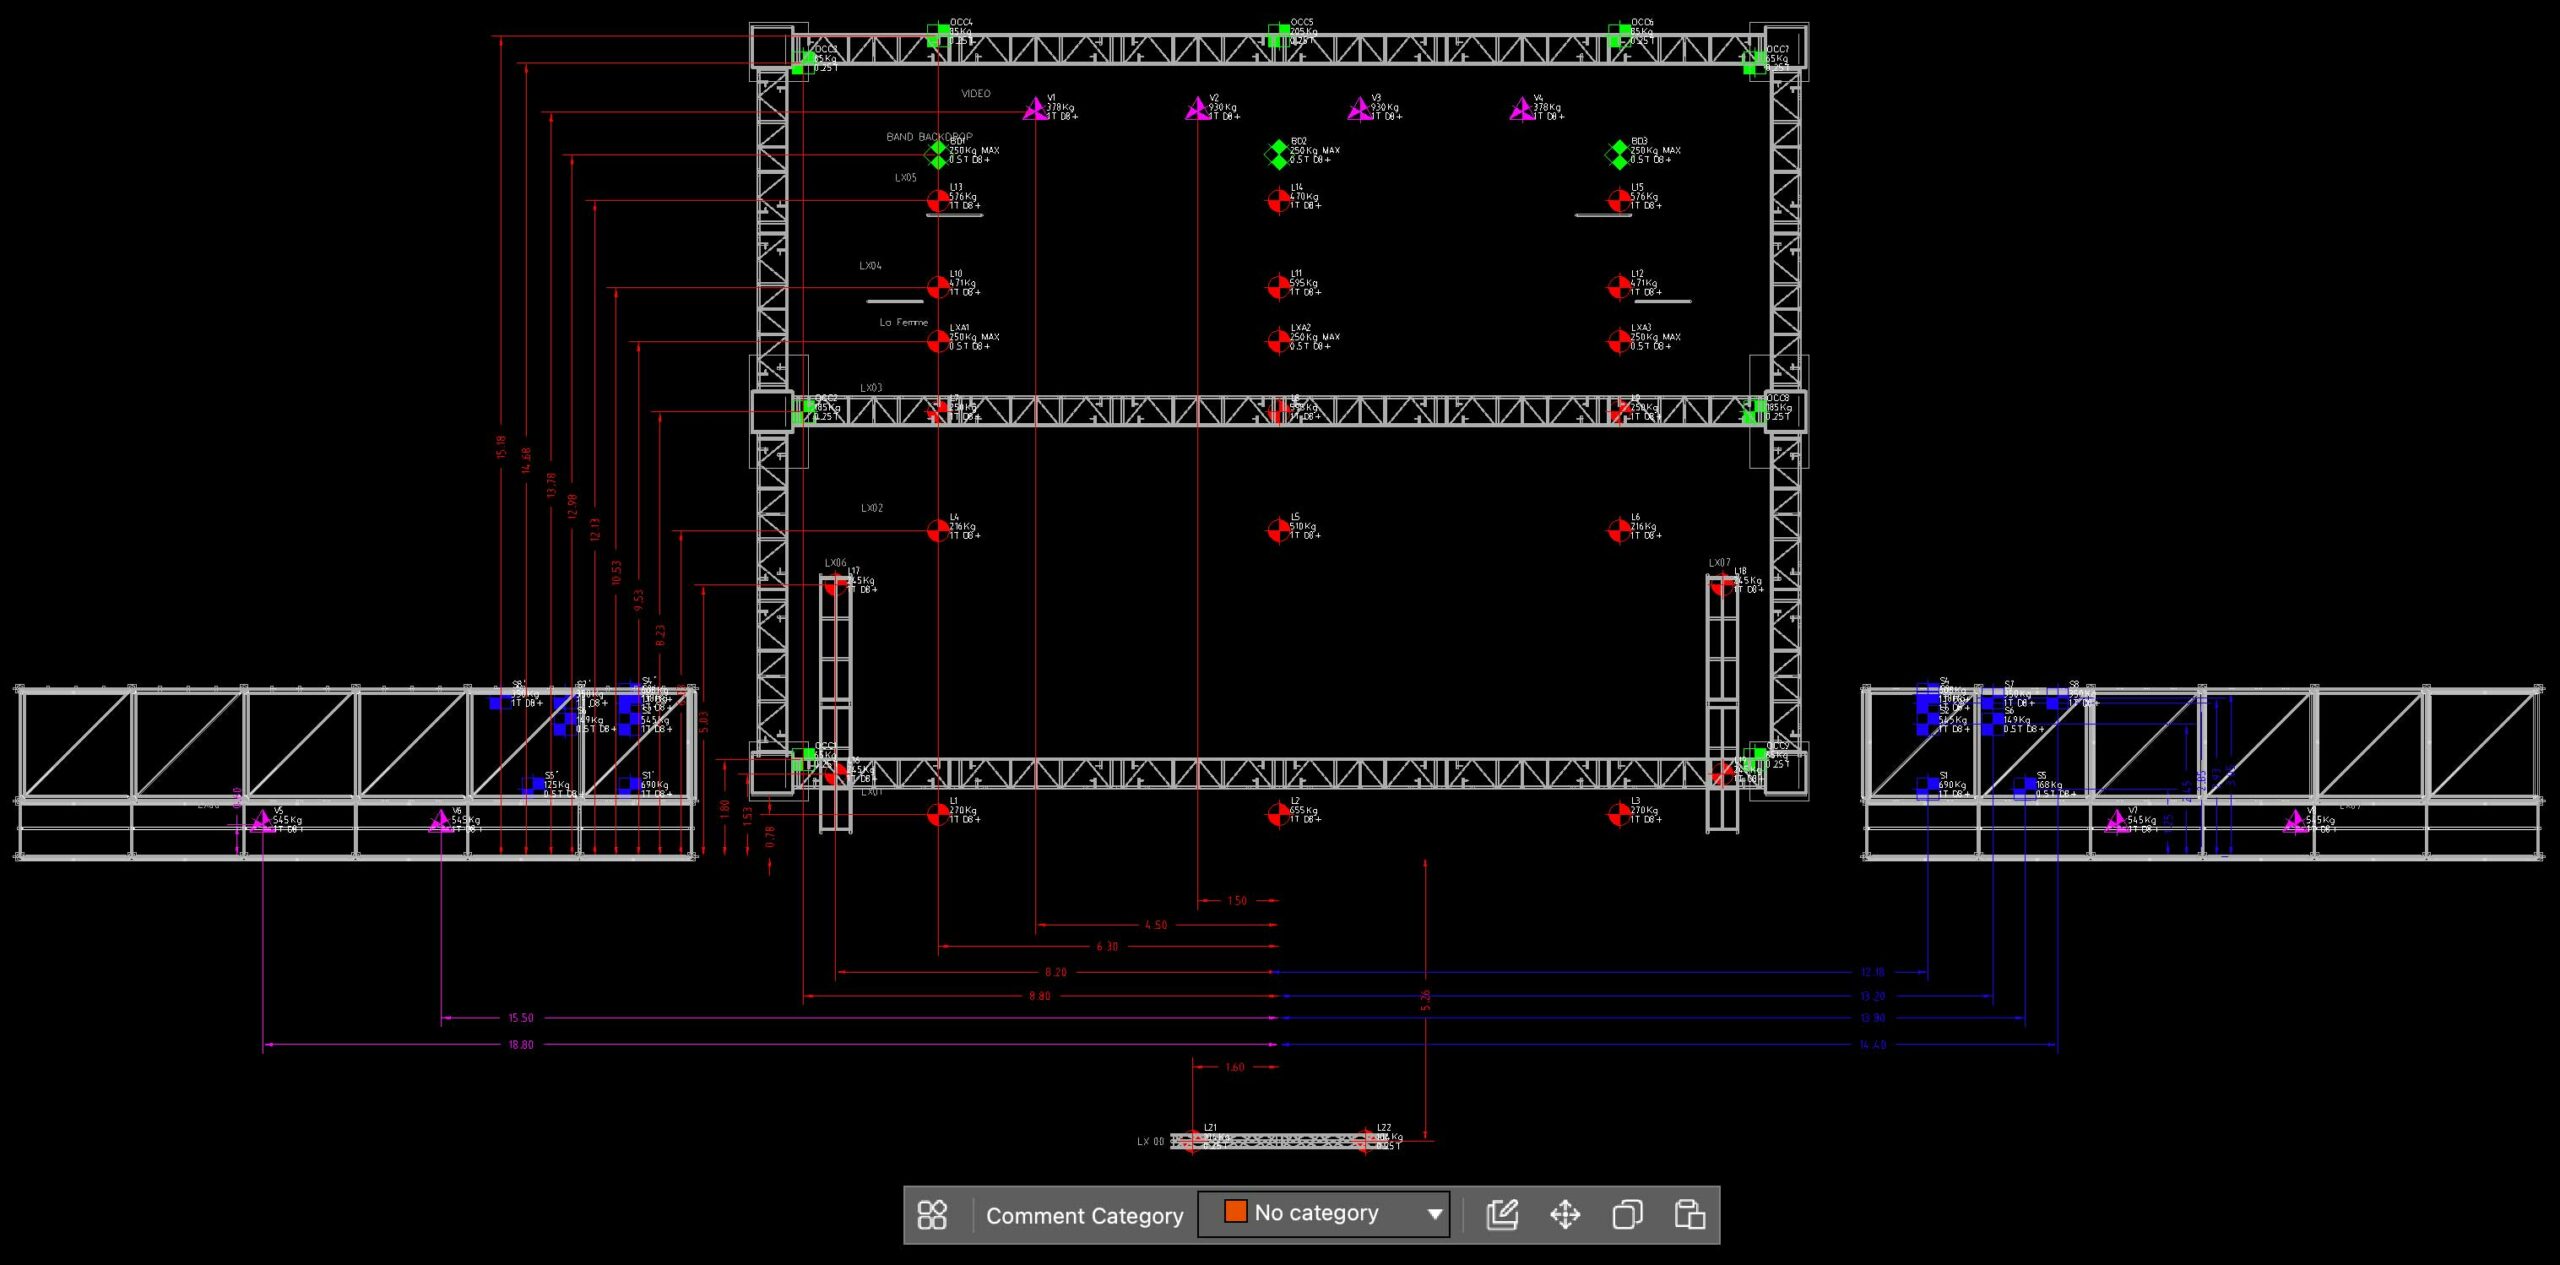Click red L14 470Kg hoist point
The width and height of the screenshot is (2560, 1265).
pos(1278,201)
